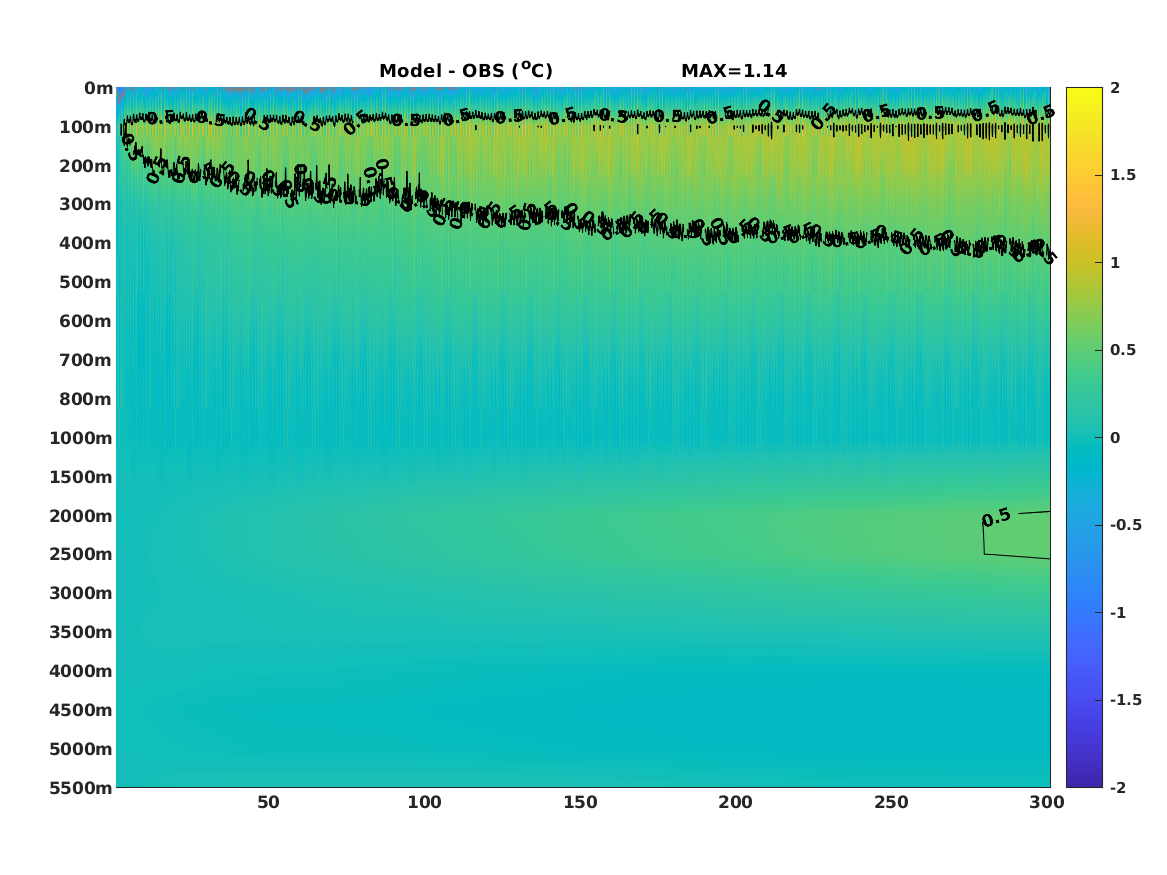Viewport: 1167px width, 875px height.
Task: Click the colorbar tick label "1.5"
Action: point(1123,175)
